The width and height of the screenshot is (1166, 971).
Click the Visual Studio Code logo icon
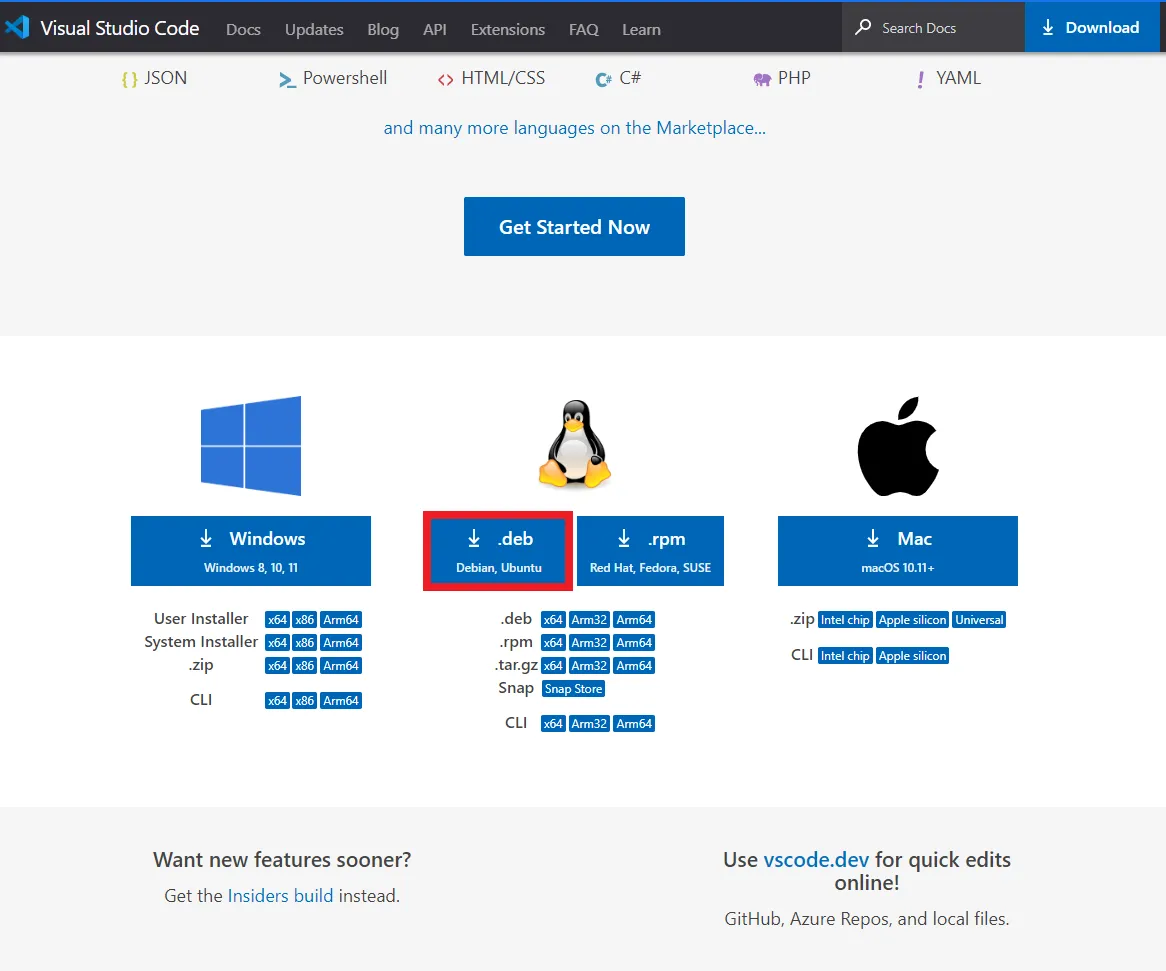click(x=16, y=28)
